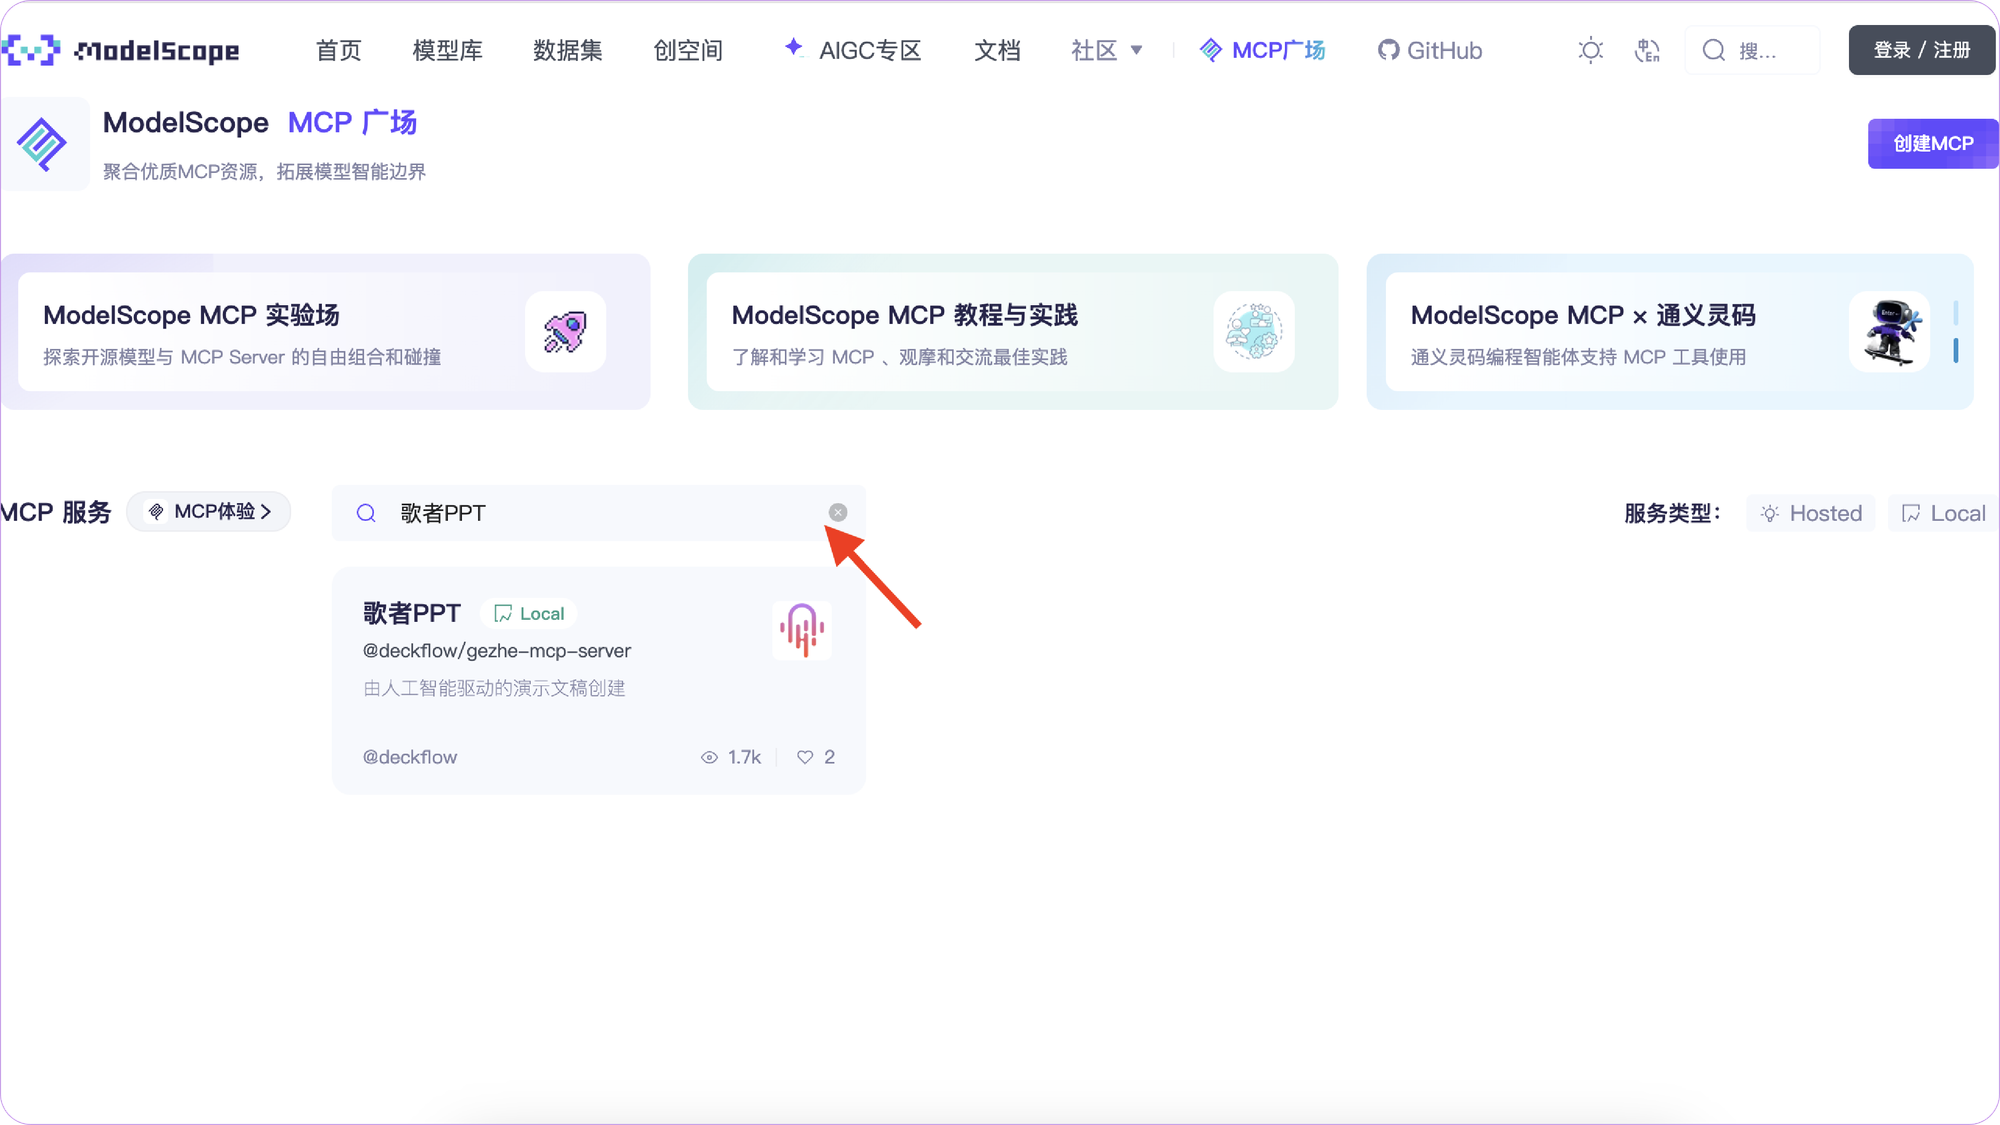Open the MCP体验 pill button

209,512
